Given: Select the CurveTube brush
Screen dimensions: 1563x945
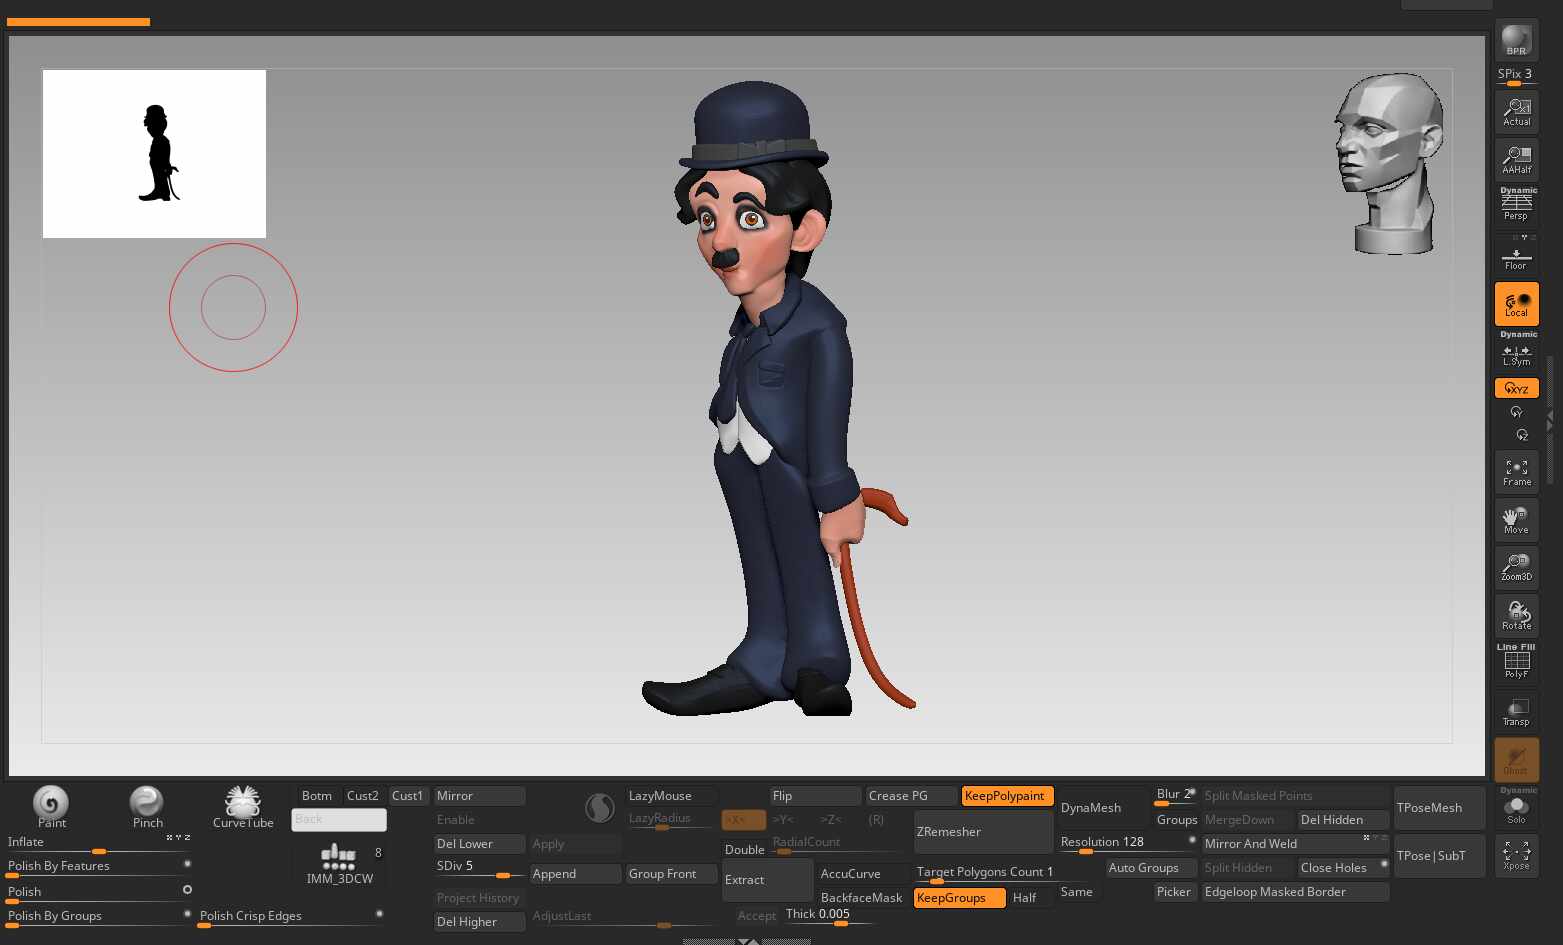Looking at the screenshot, I should pos(243,806).
